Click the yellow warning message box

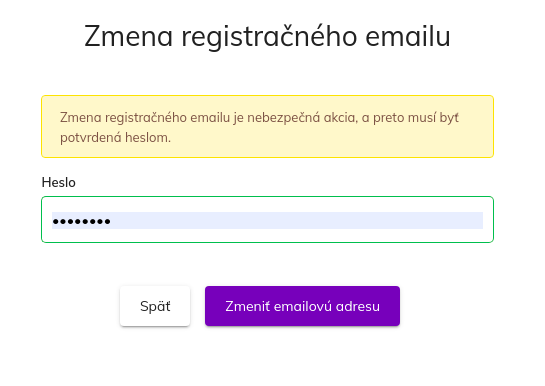[x=267, y=126]
